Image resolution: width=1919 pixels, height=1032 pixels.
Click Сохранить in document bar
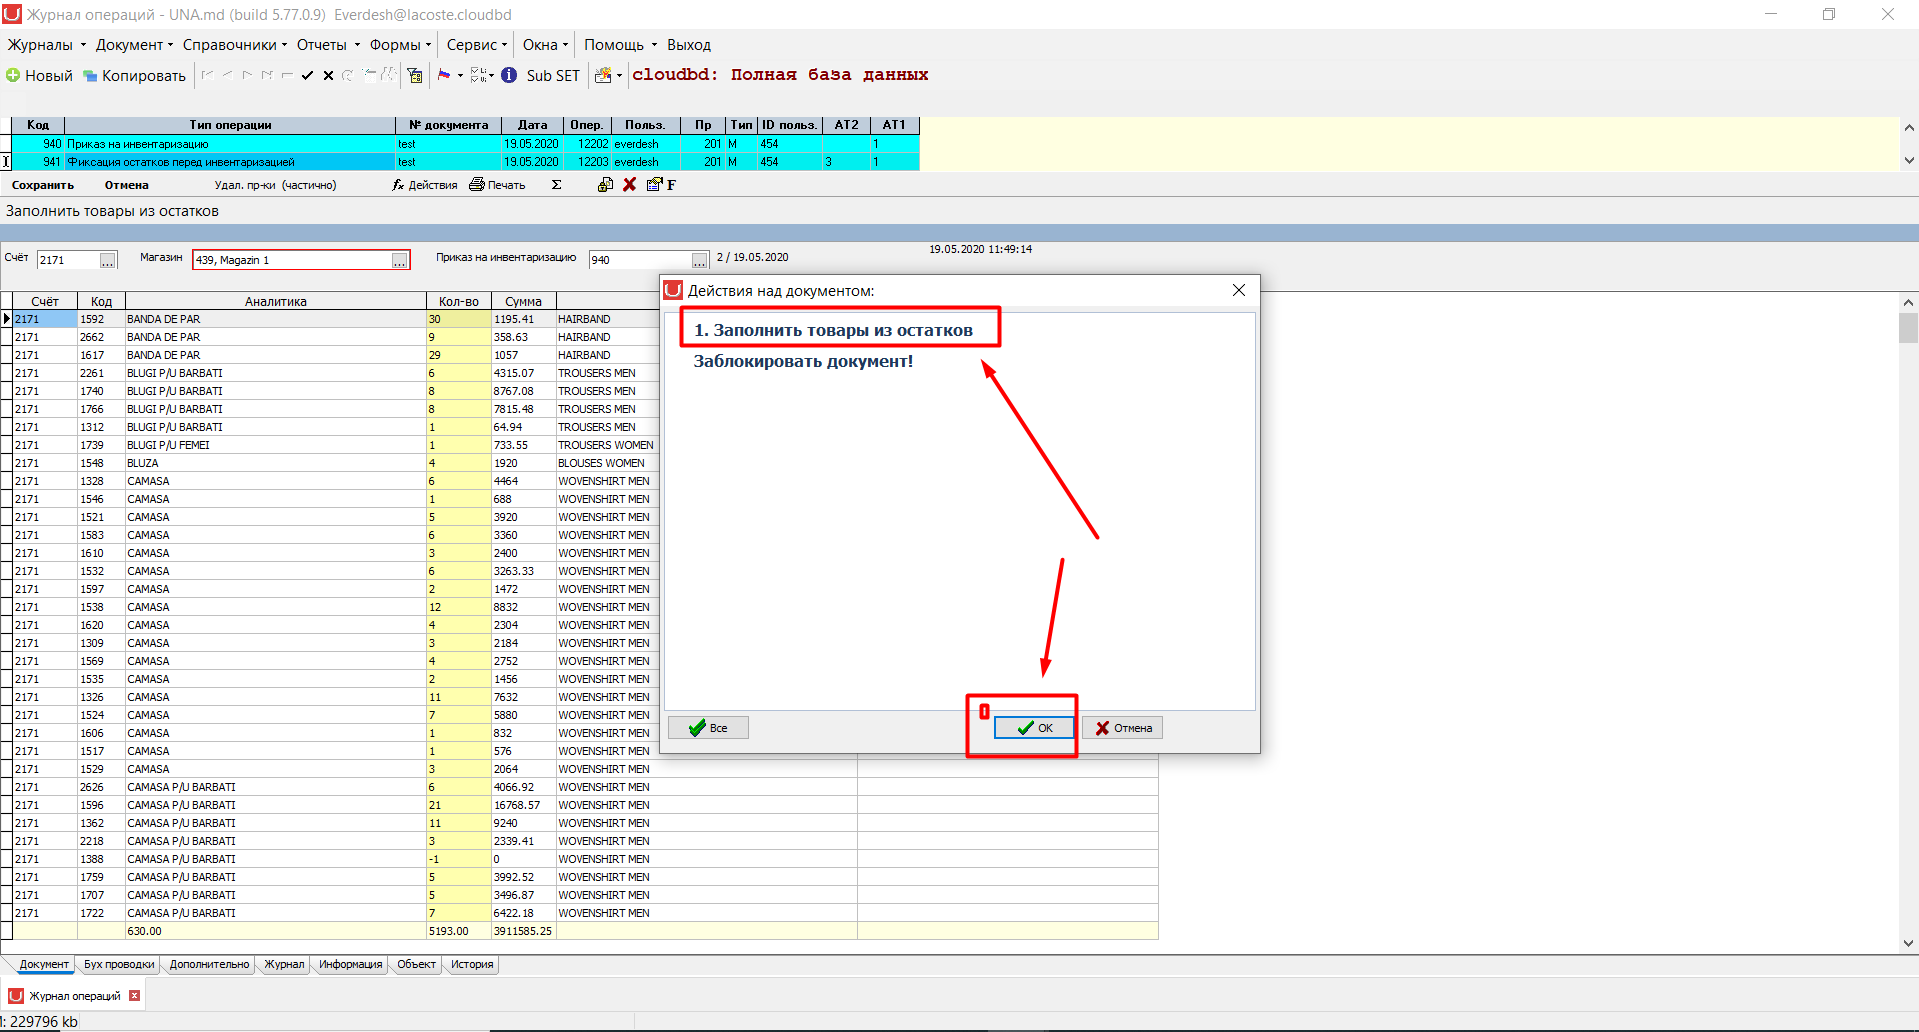[43, 185]
